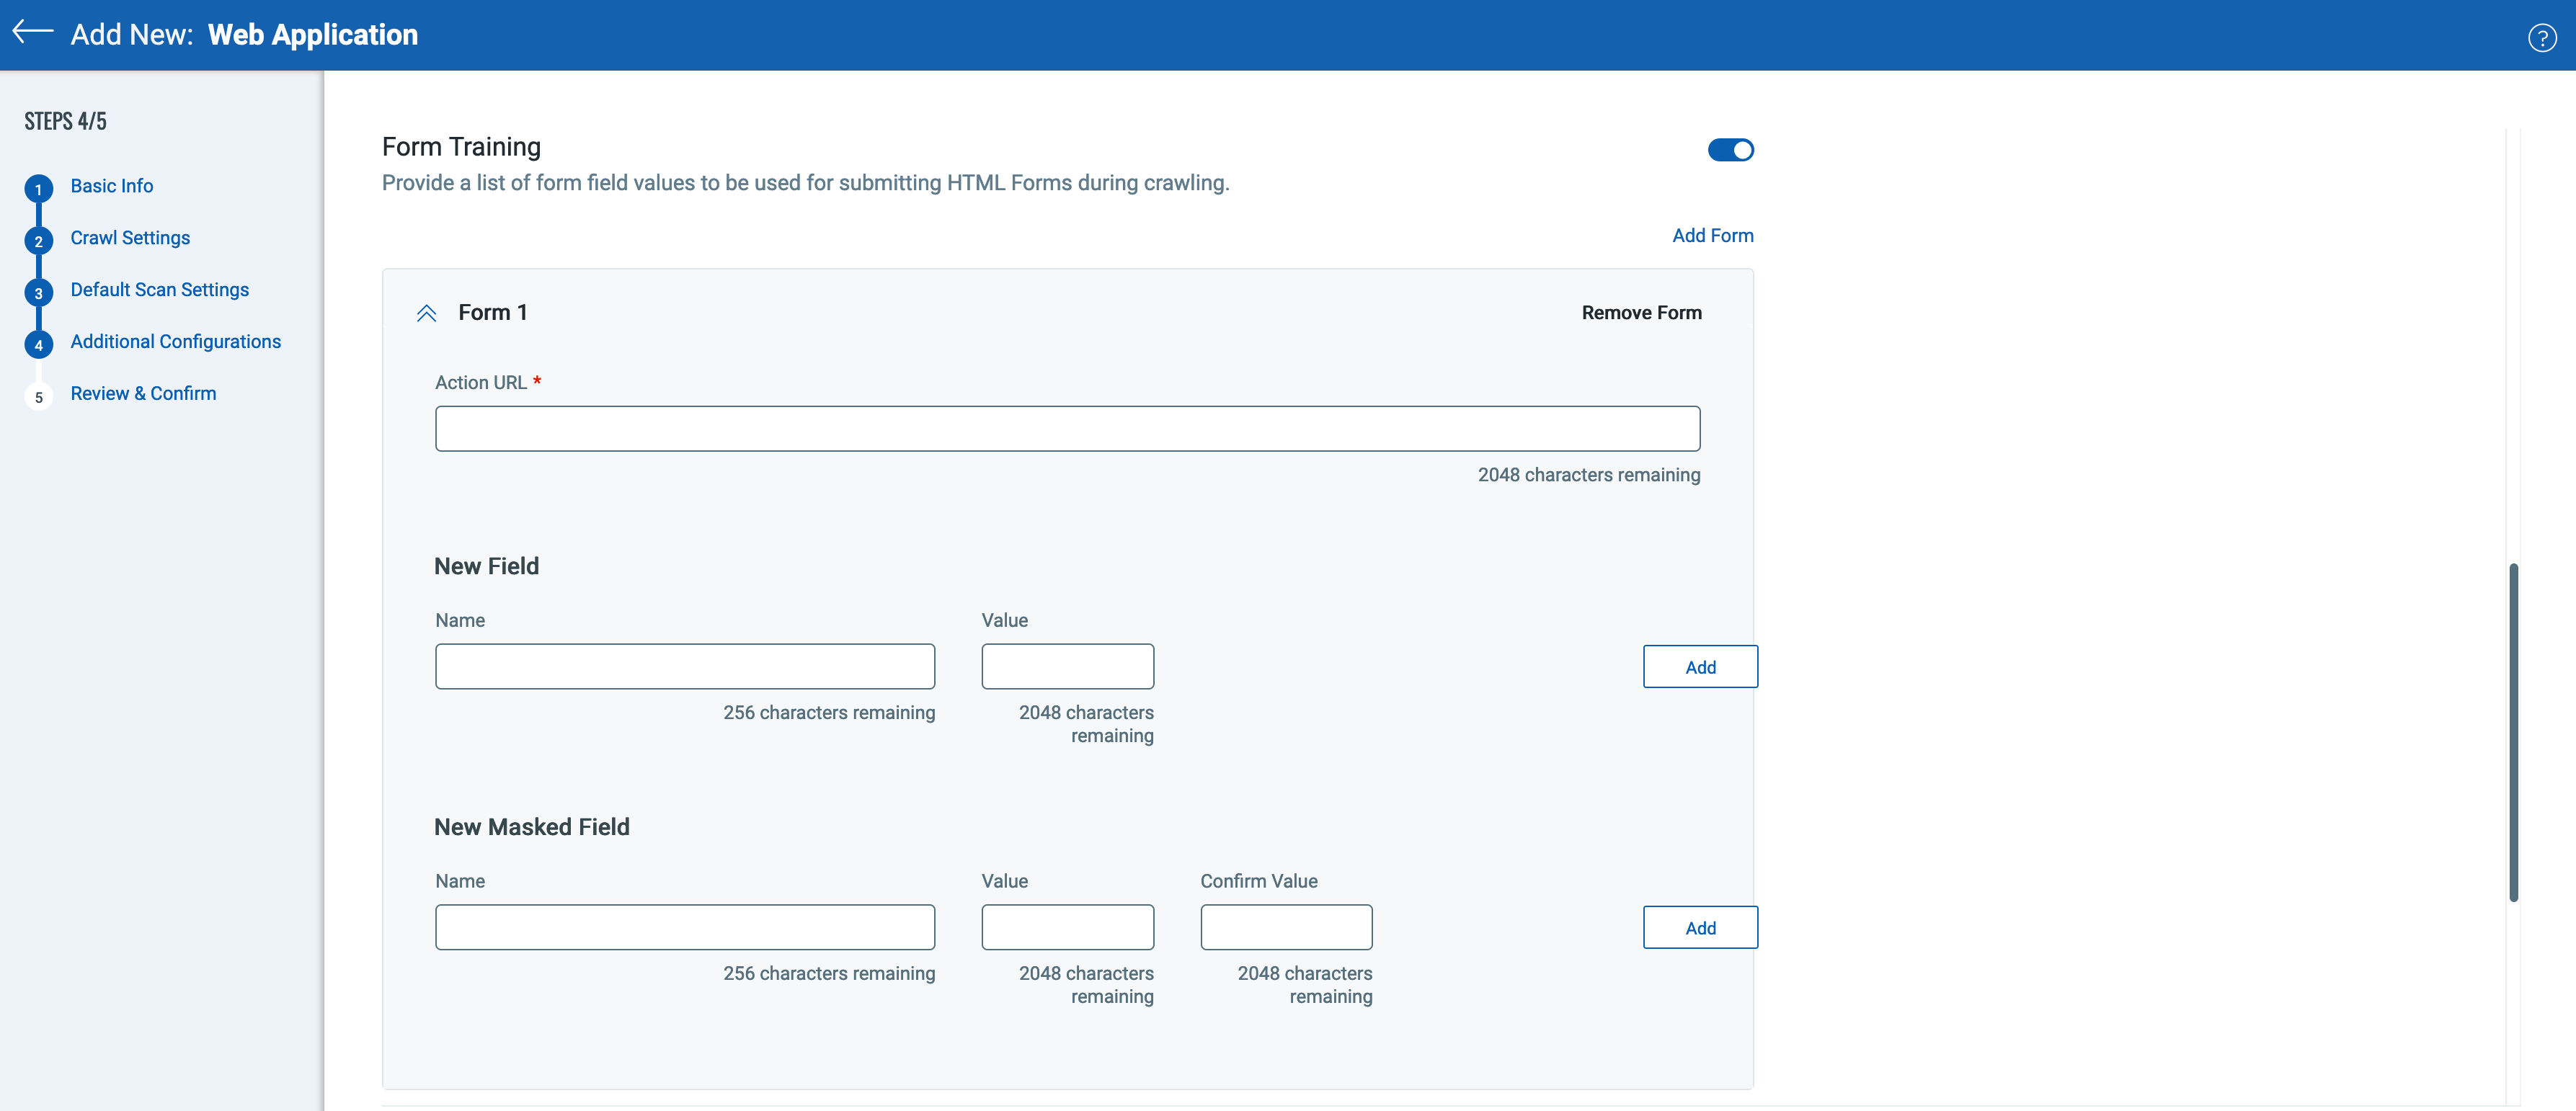Click Add button next to New Field
The height and width of the screenshot is (1111, 2576).
(x=1699, y=666)
